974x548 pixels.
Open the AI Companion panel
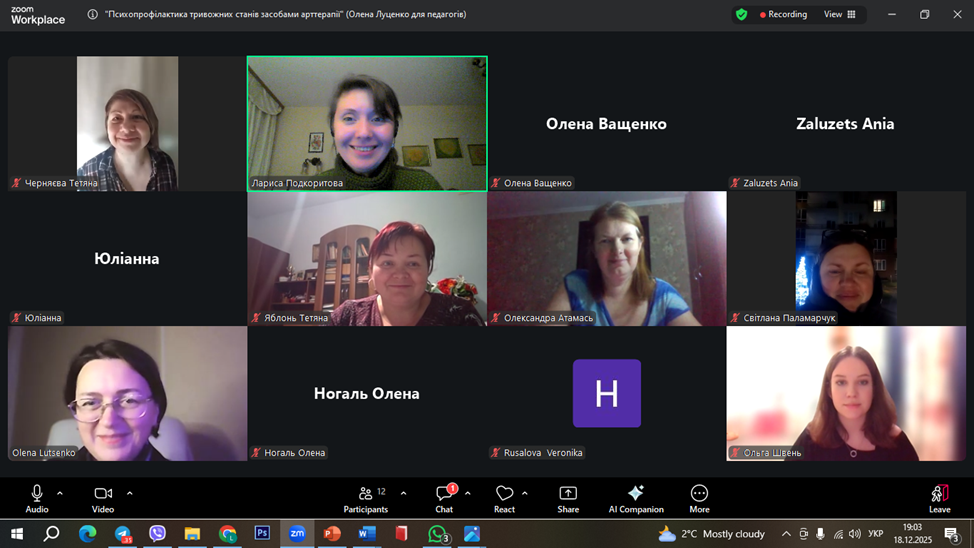pos(635,498)
